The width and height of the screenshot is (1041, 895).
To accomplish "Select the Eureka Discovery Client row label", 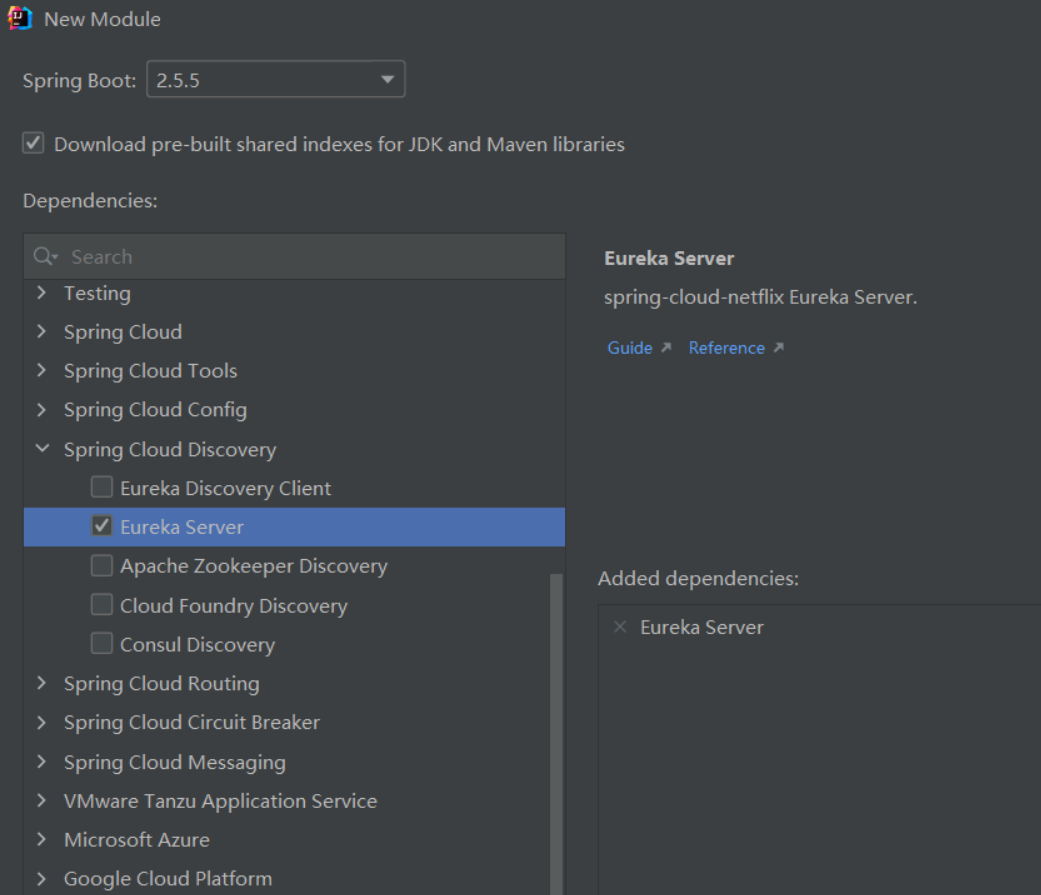I will pyautogui.click(x=226, y=489).
